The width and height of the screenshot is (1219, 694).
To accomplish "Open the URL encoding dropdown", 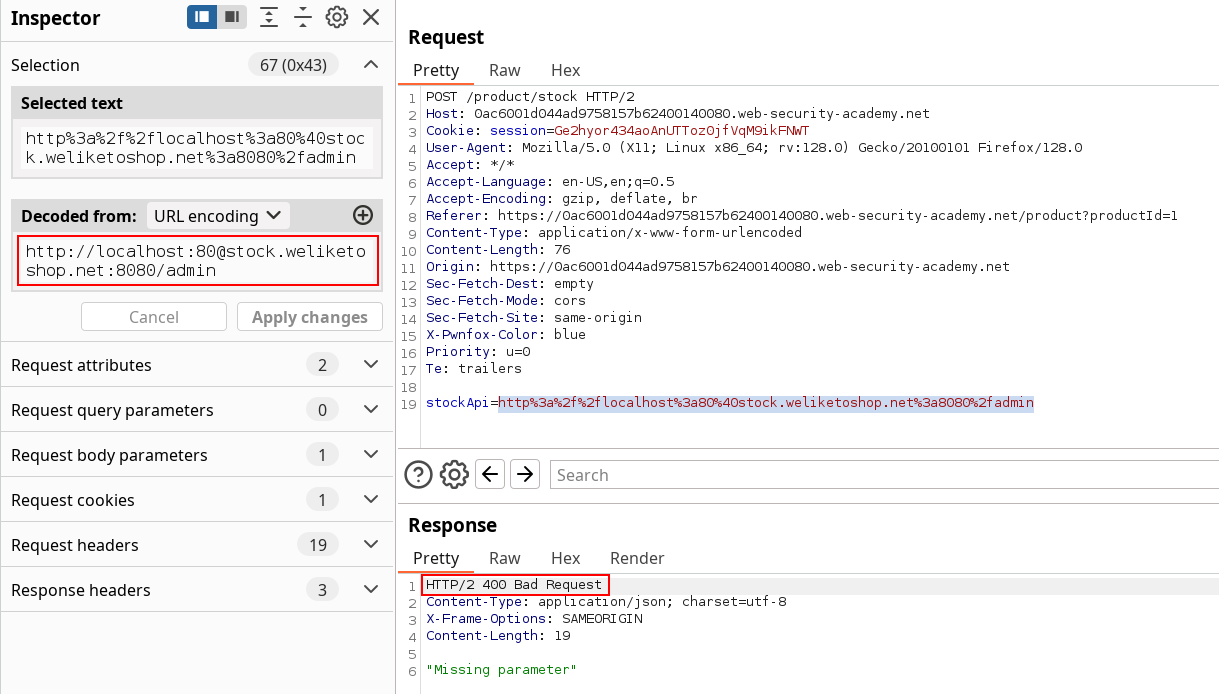I will [x=217, y=216].
